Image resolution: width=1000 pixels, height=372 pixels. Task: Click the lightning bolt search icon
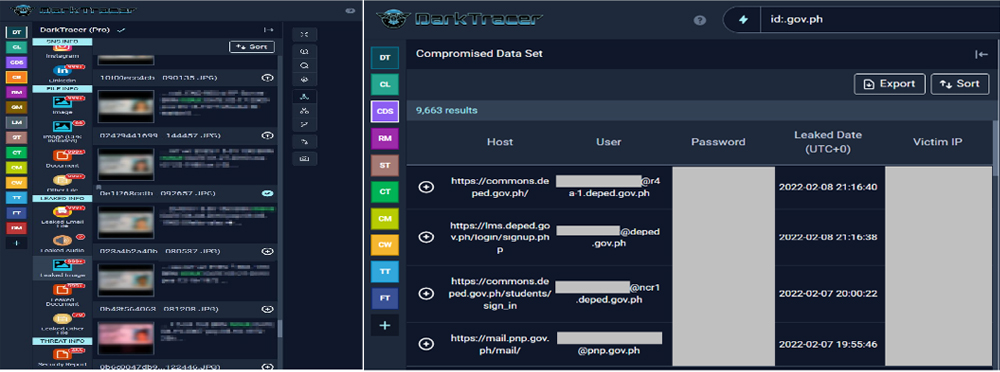tap(743, 20)
